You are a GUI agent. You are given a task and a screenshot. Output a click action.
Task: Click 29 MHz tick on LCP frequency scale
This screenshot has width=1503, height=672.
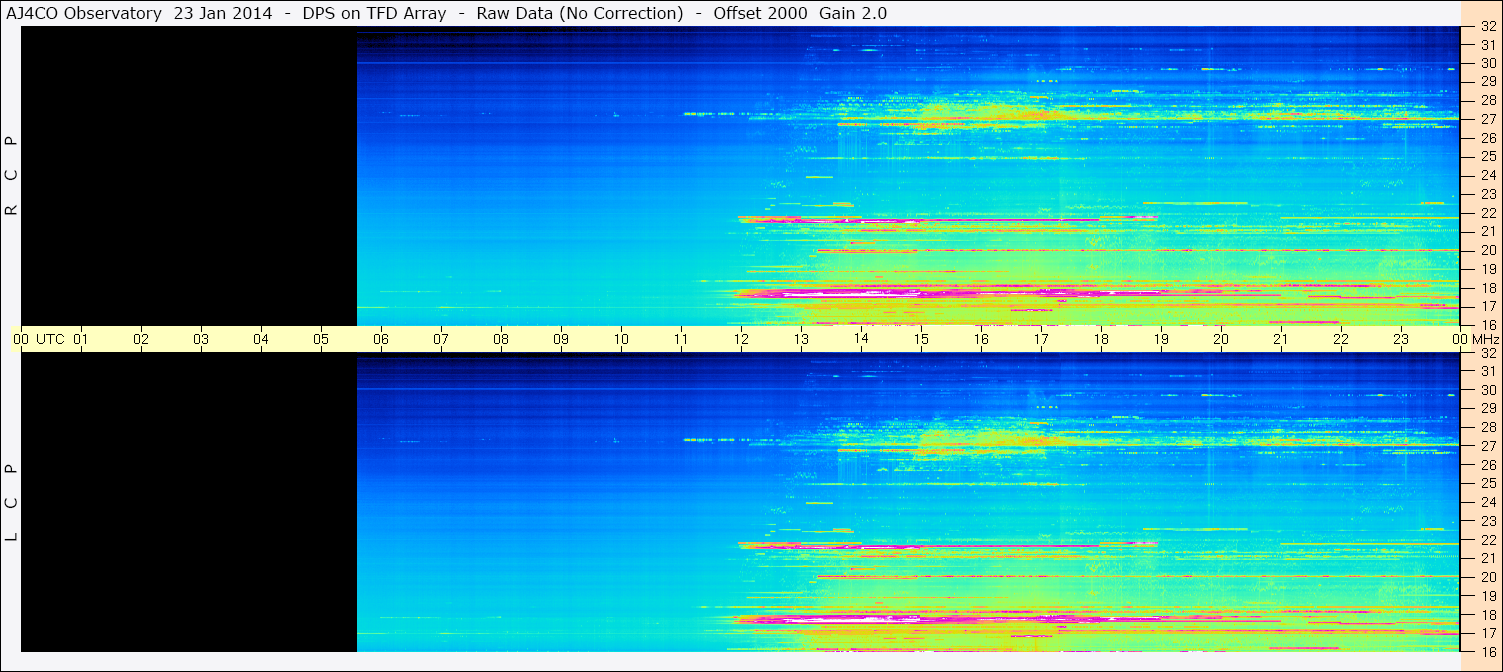[x=1488, y=408]
